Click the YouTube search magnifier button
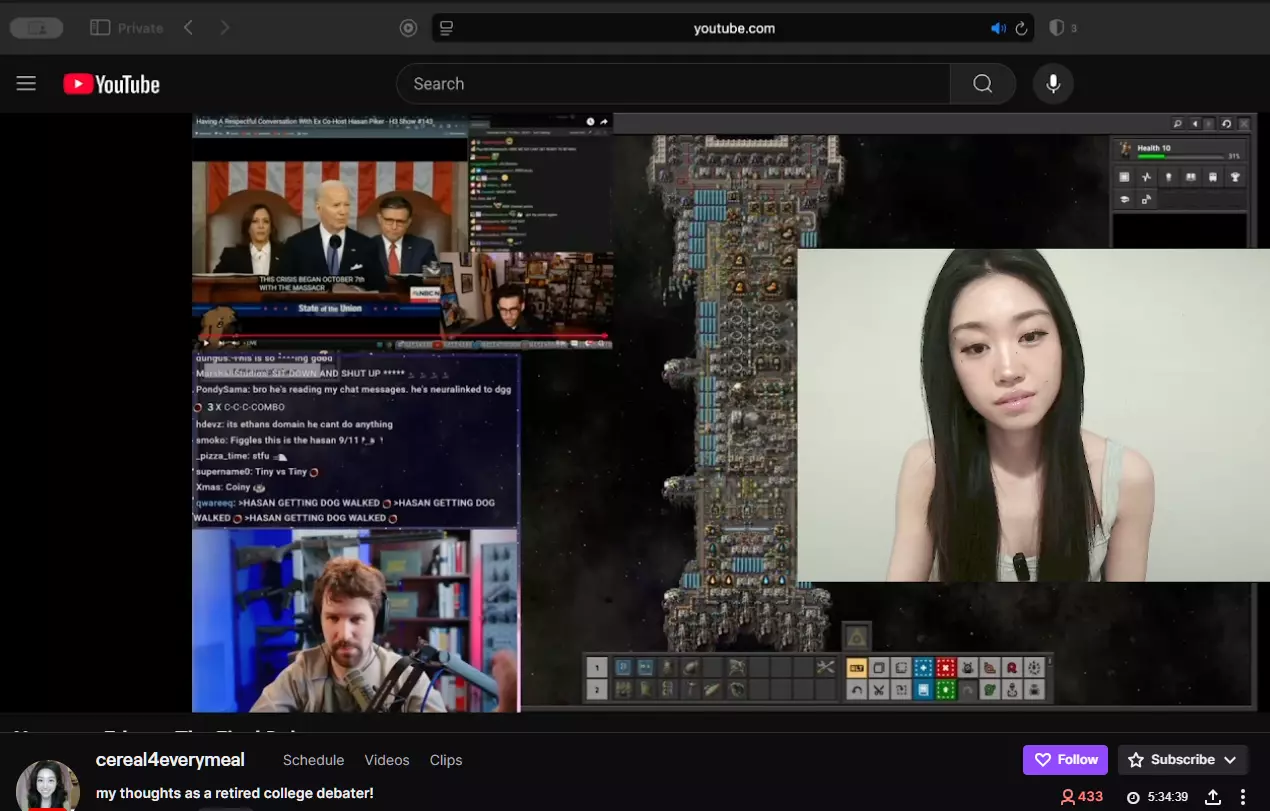 click(x=983, y=84)
